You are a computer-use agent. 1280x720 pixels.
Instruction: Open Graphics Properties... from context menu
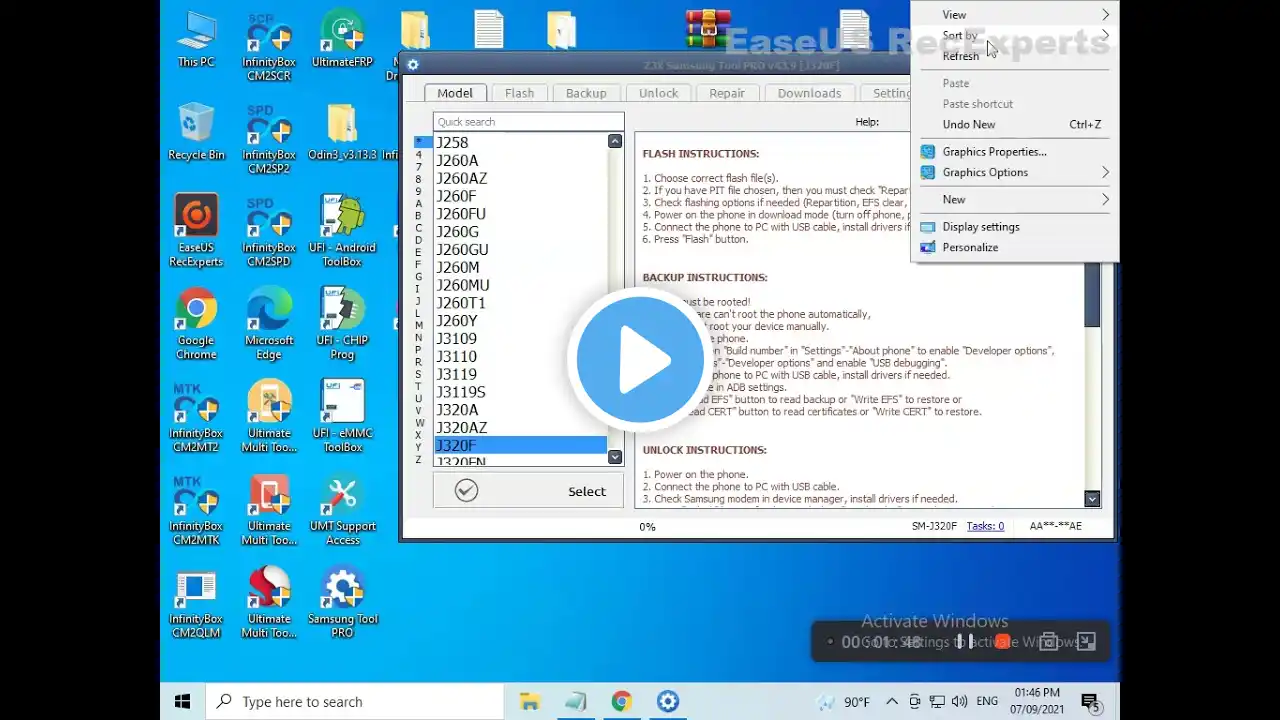(x=1015, y=151)
